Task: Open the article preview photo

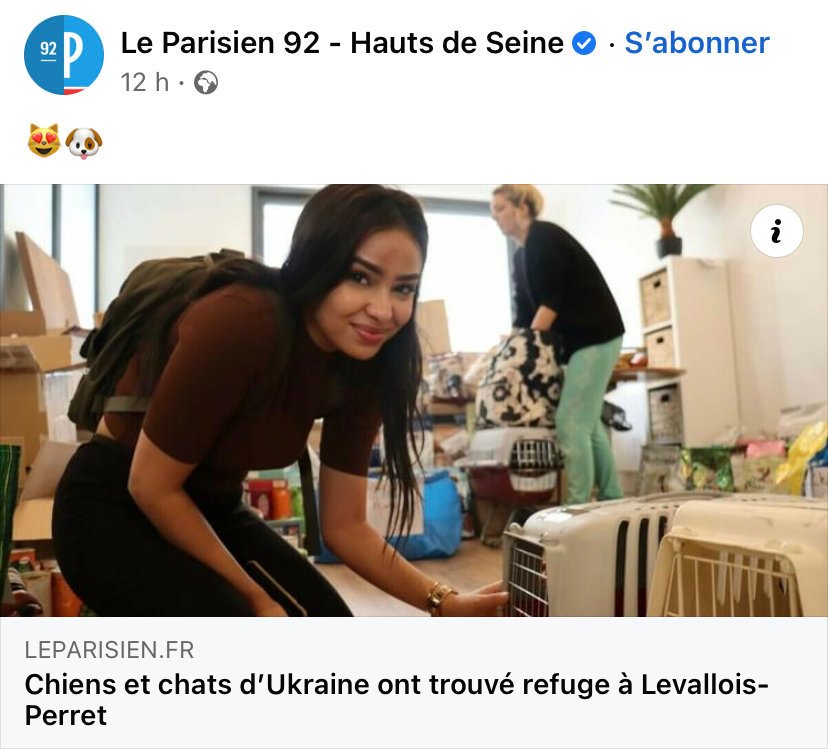Action: click(414, 400)
